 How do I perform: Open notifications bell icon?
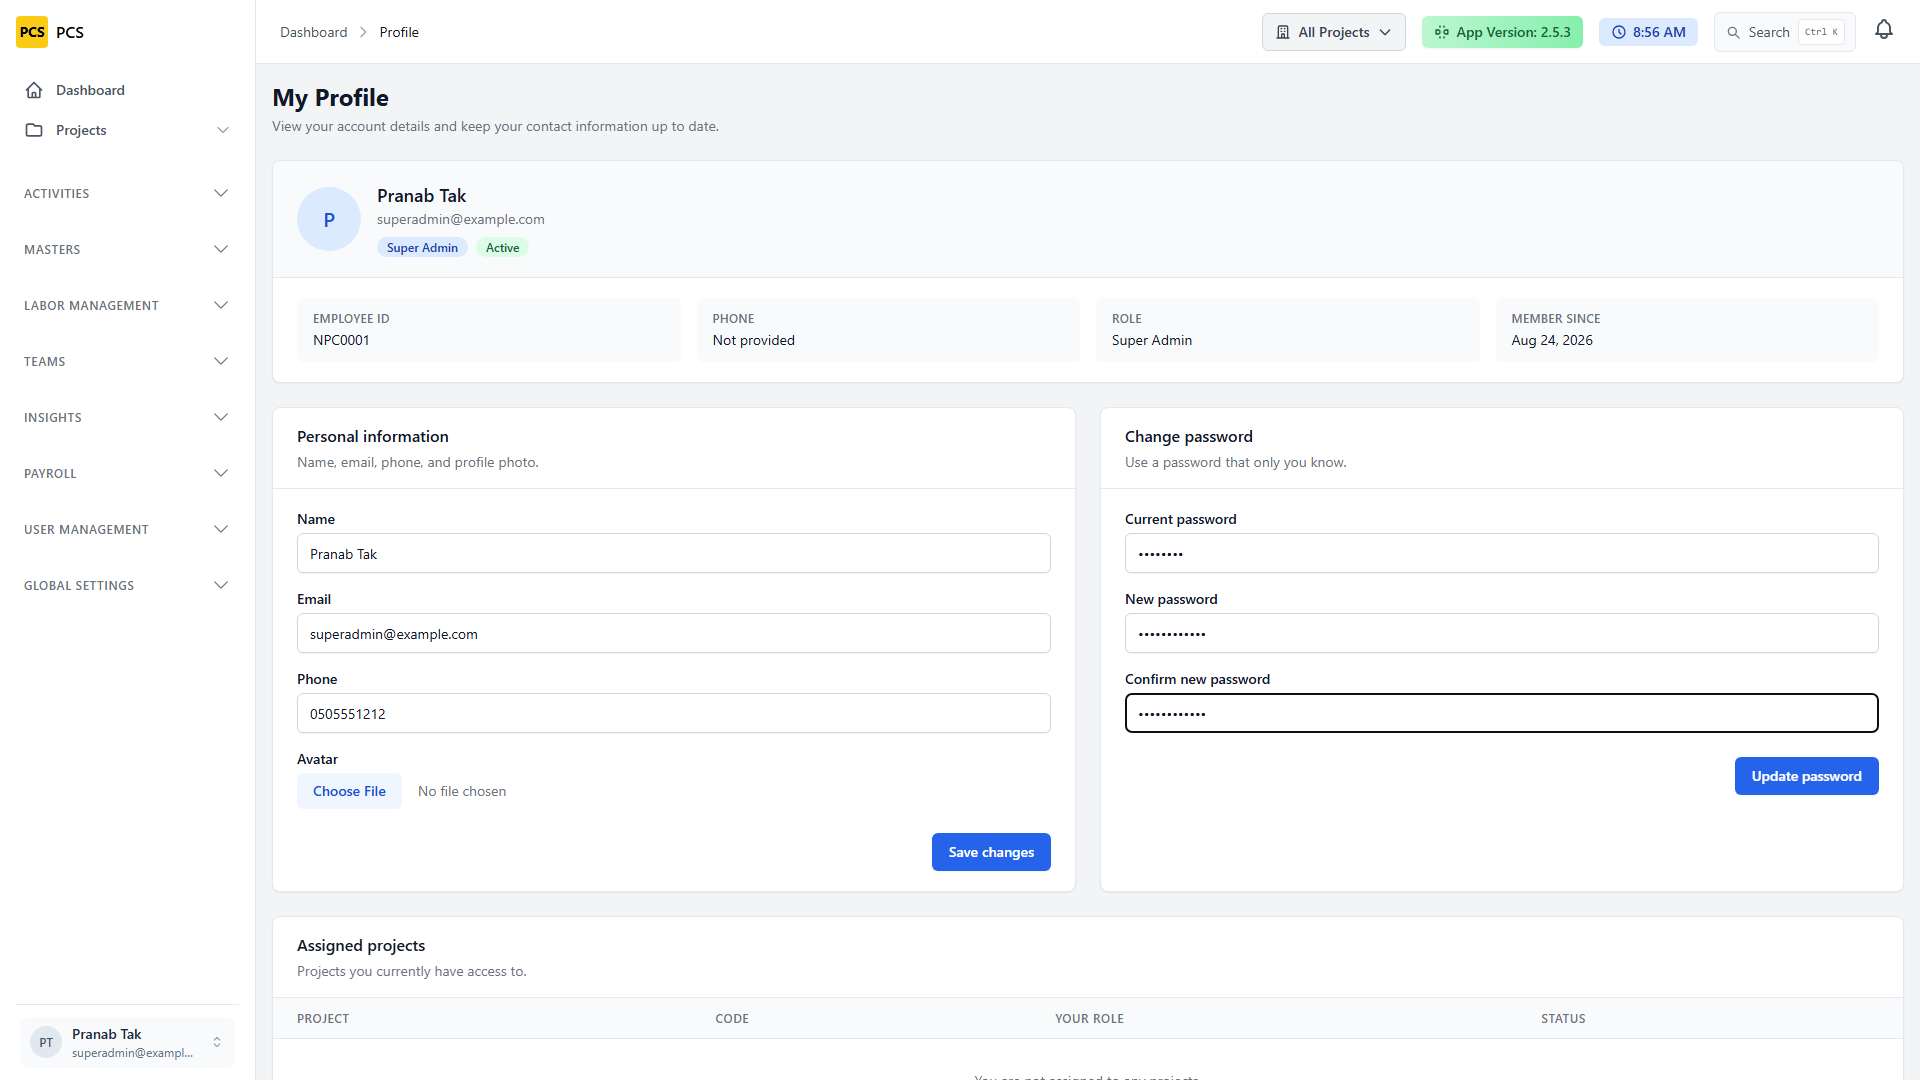coord(1884,30)
